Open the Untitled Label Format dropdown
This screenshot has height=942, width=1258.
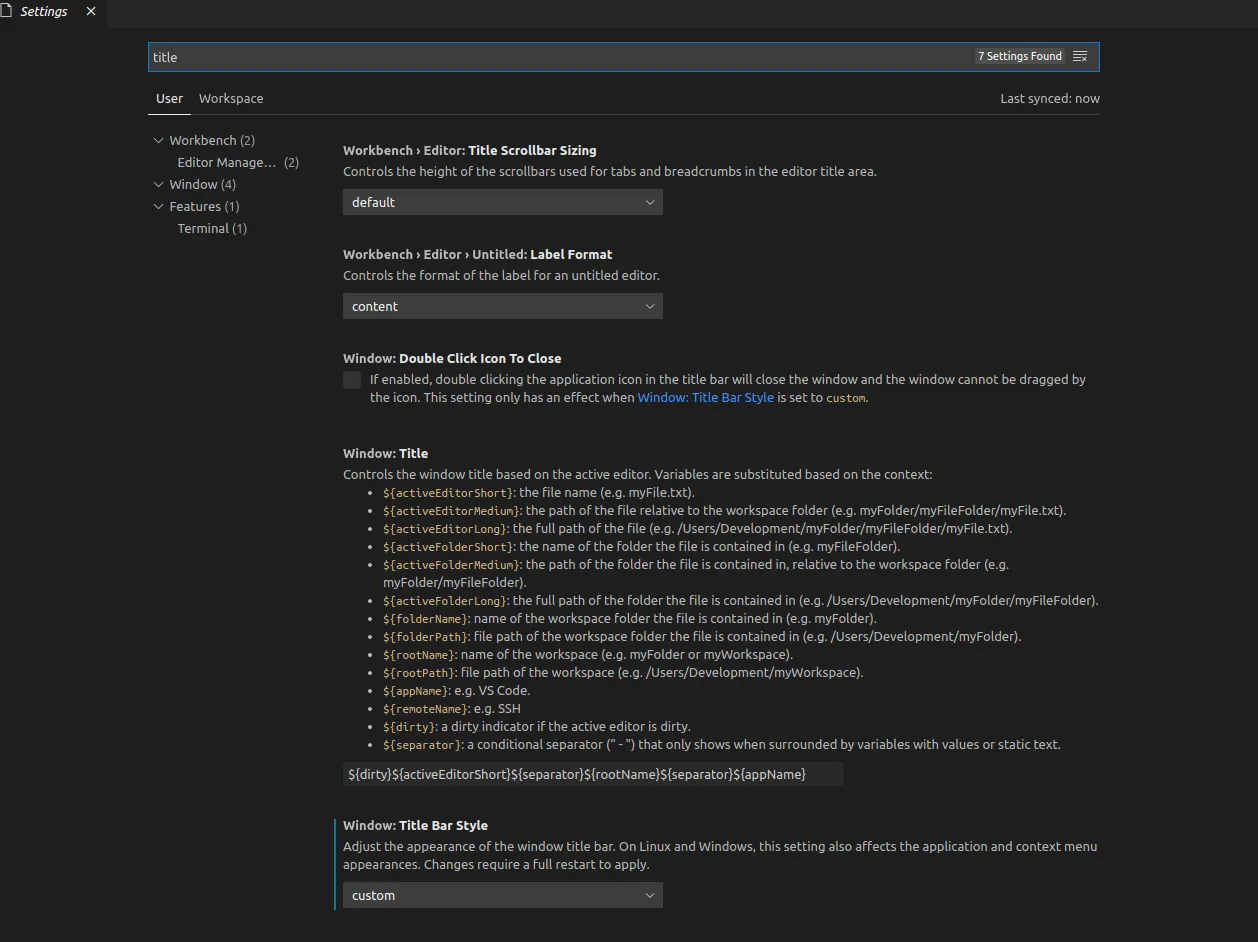point(502,306)
